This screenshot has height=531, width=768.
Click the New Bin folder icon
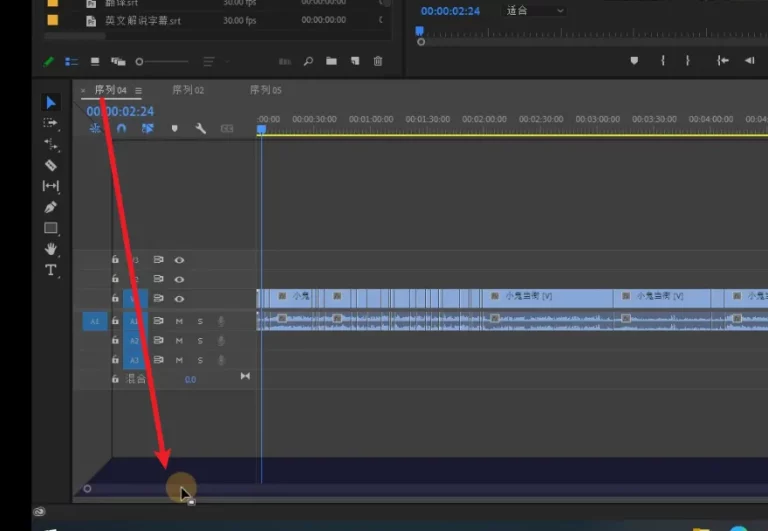point(331,61)
